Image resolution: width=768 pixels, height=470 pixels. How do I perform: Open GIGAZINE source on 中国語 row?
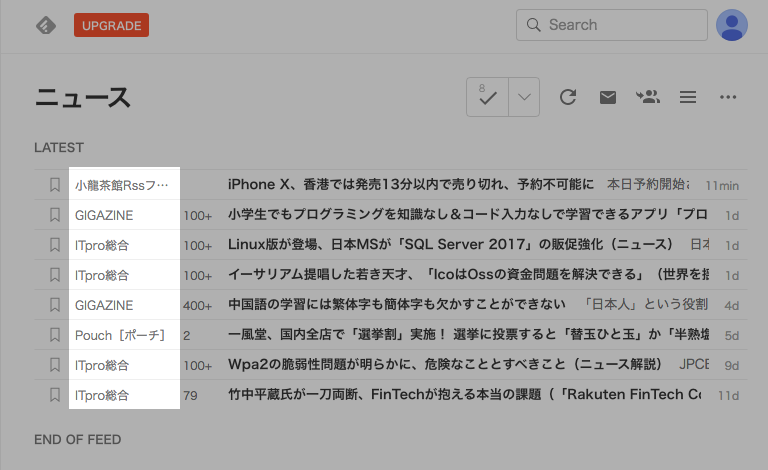(x=104, y=306)
